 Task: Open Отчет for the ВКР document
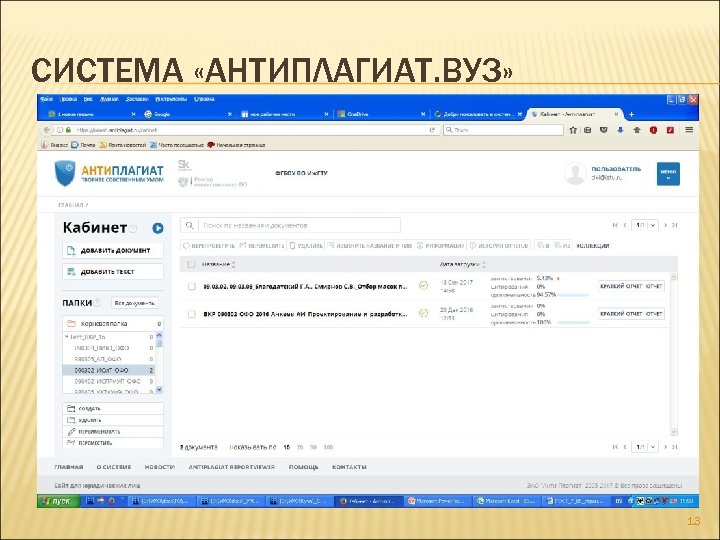point(654,314)
